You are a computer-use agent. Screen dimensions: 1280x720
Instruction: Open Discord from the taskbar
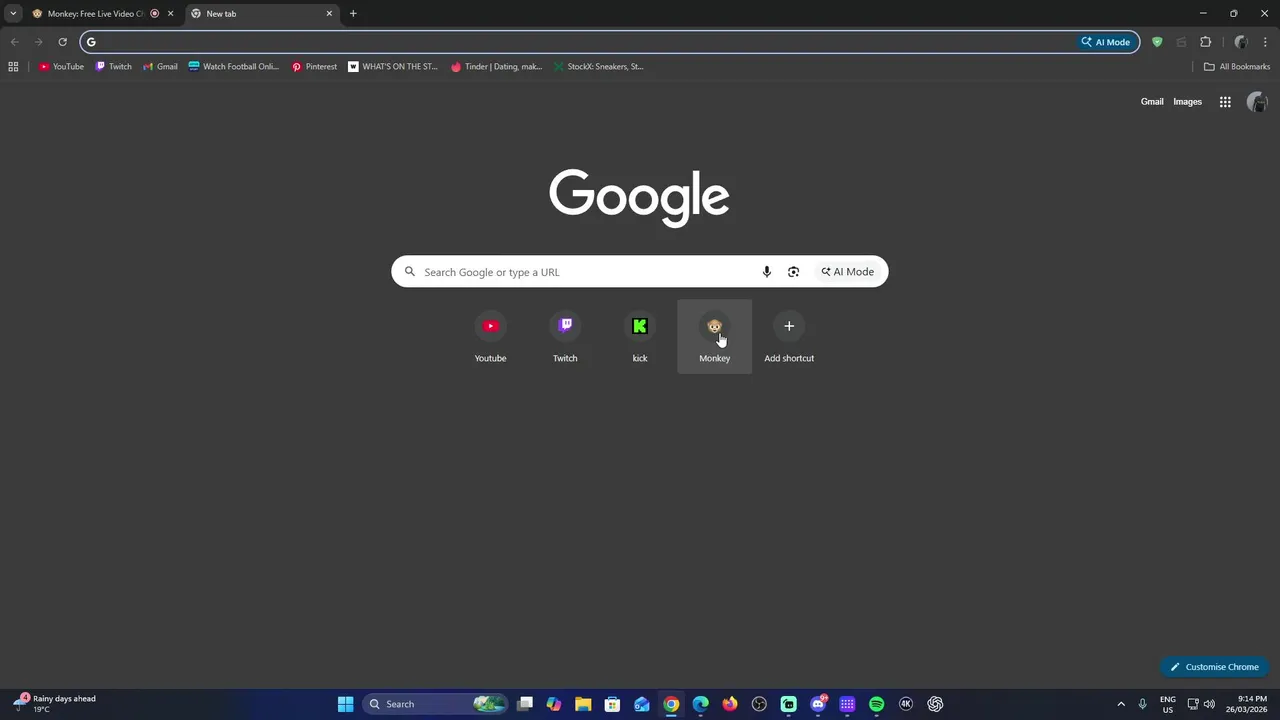click(x=818, y=704)
